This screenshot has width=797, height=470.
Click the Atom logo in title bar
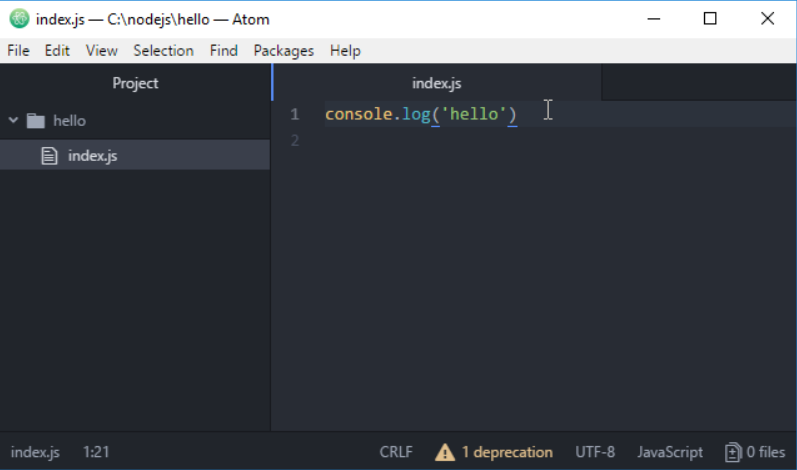click(x=19, y=19)
